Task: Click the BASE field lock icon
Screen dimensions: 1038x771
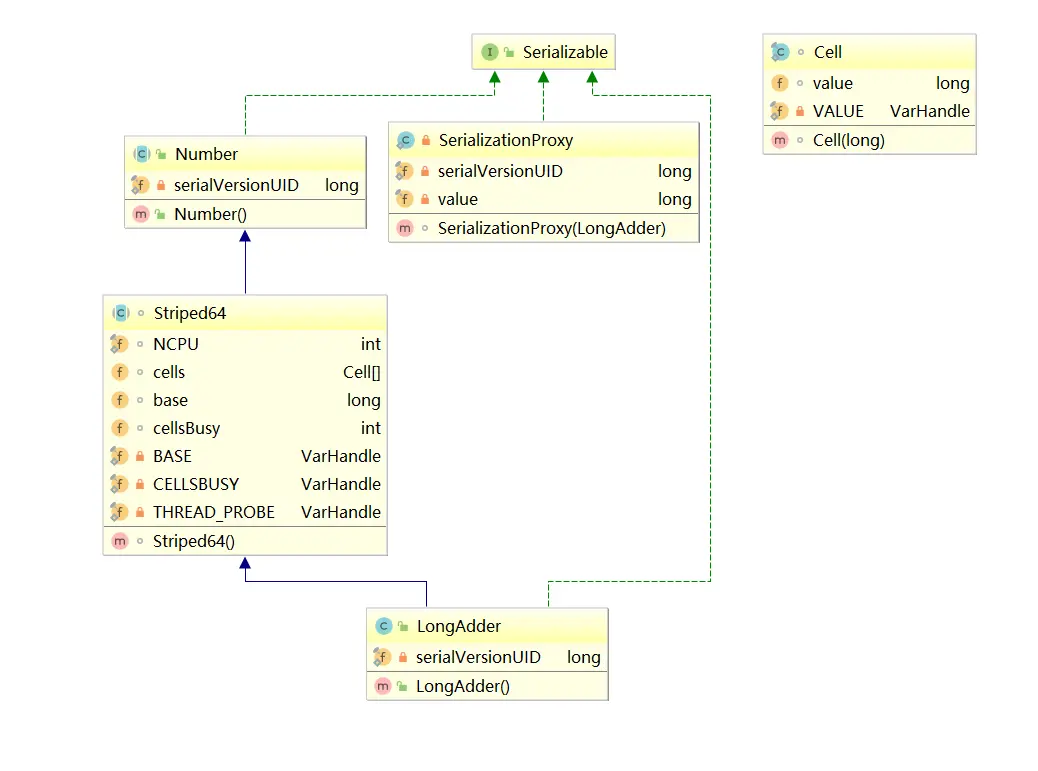Action: (140, 456)
